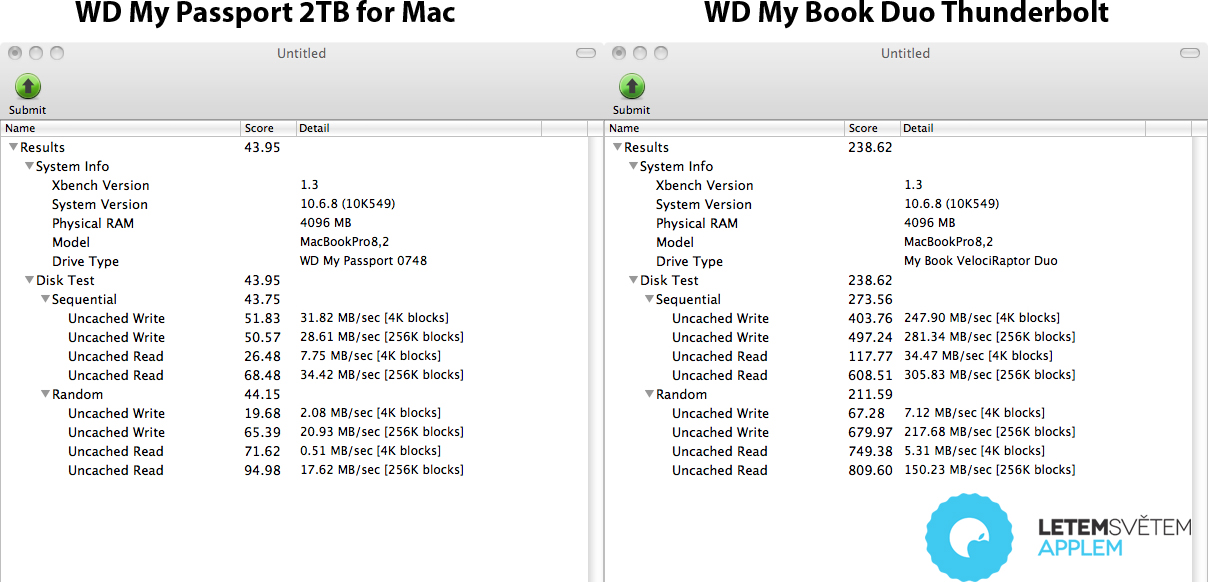Collapse the Sequential group scoring 273.56
Screen dimensions: 1208x582
click(x=649, y=299)
